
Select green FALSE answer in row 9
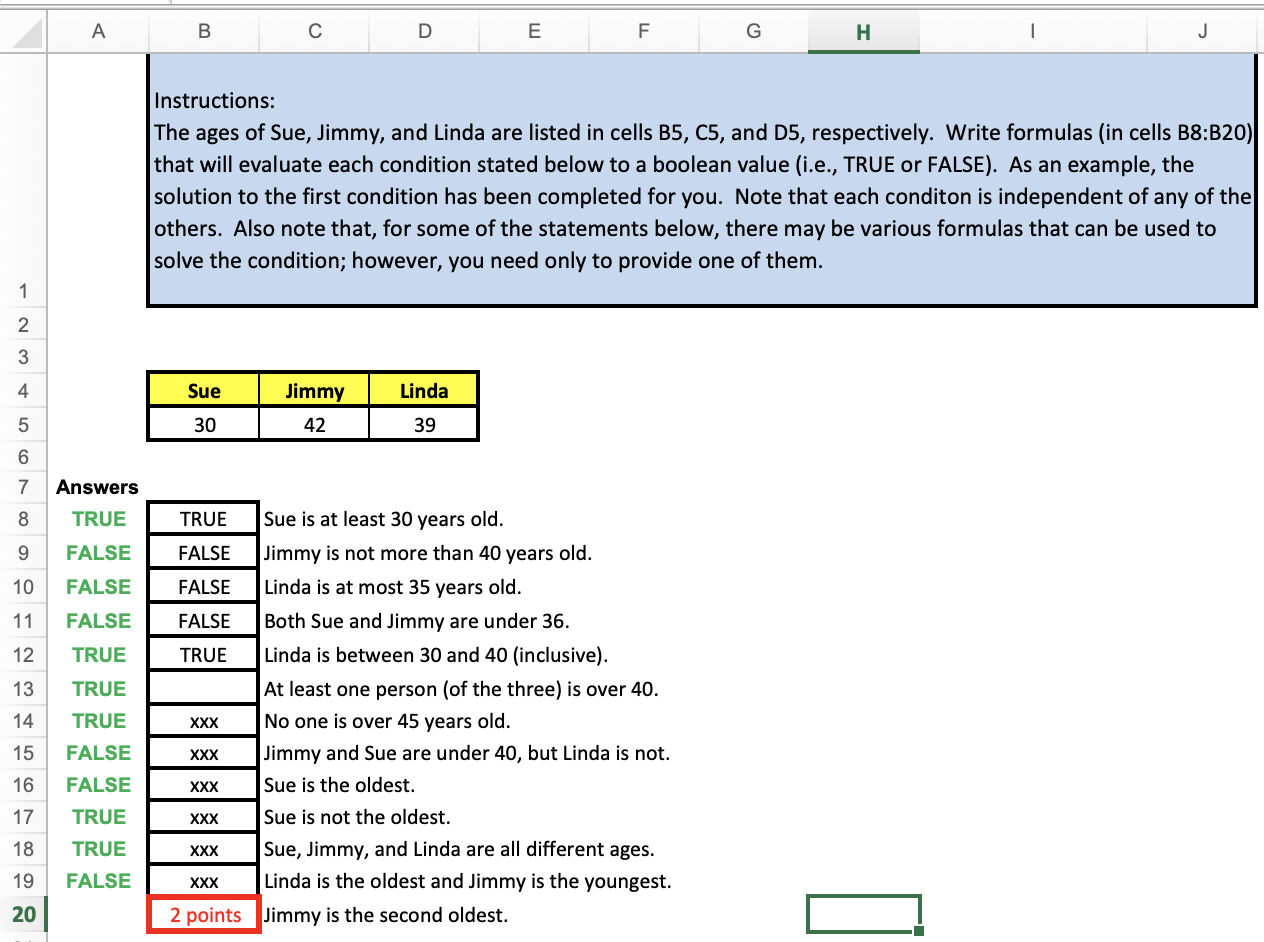pyautogui.click(x=99, y=553)
